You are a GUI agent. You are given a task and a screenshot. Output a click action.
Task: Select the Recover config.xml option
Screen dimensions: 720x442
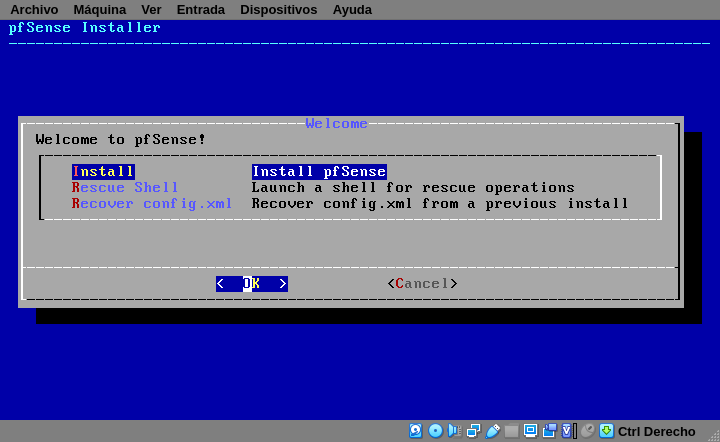click(152, 204)
